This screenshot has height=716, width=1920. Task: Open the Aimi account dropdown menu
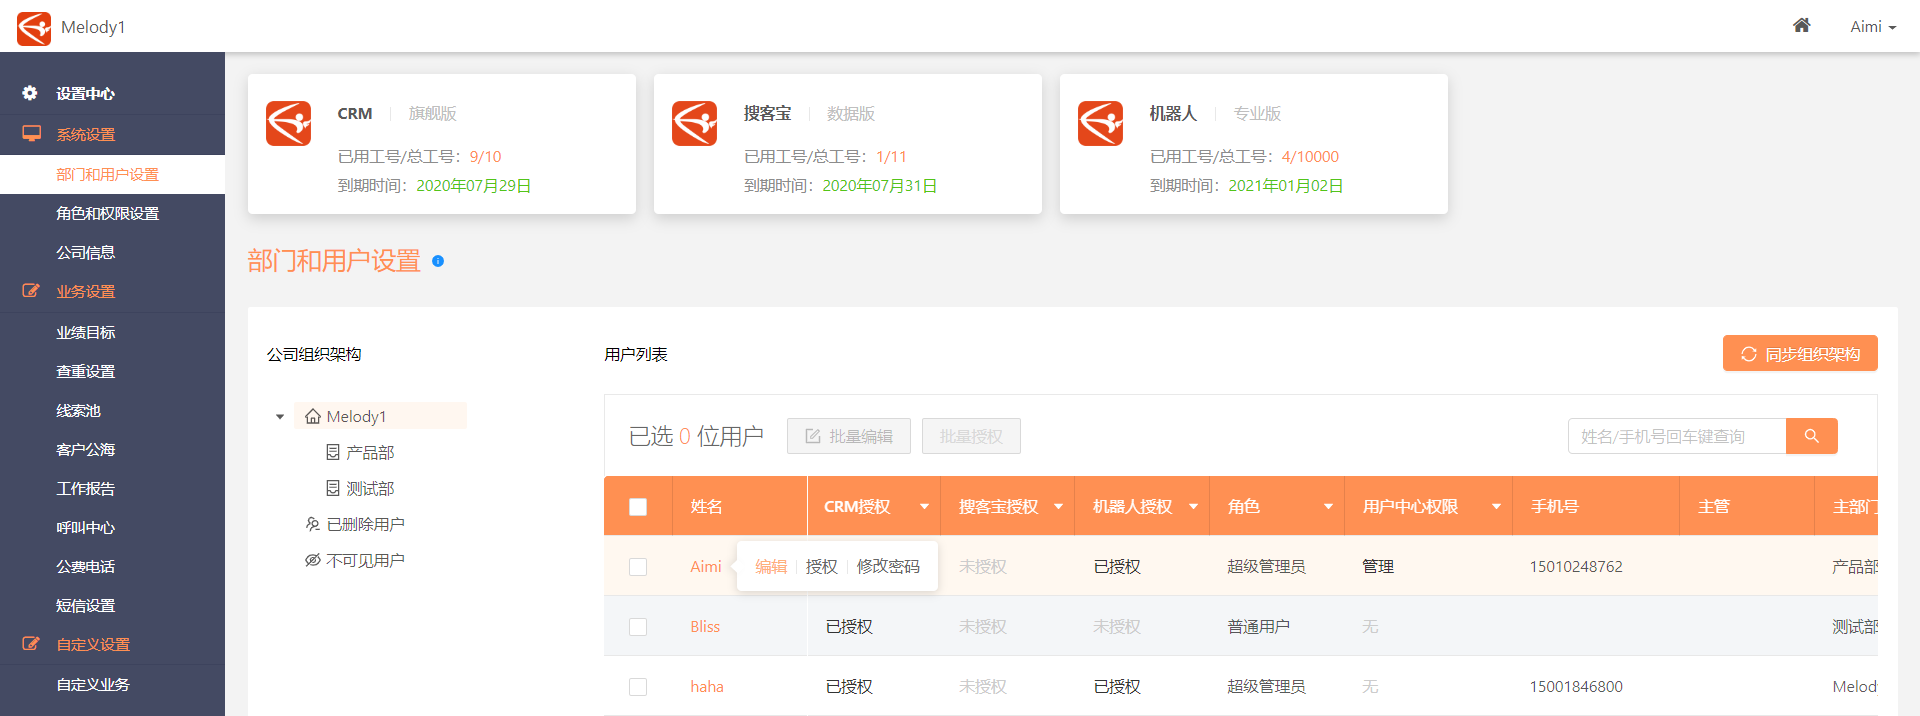[1872, 27]
